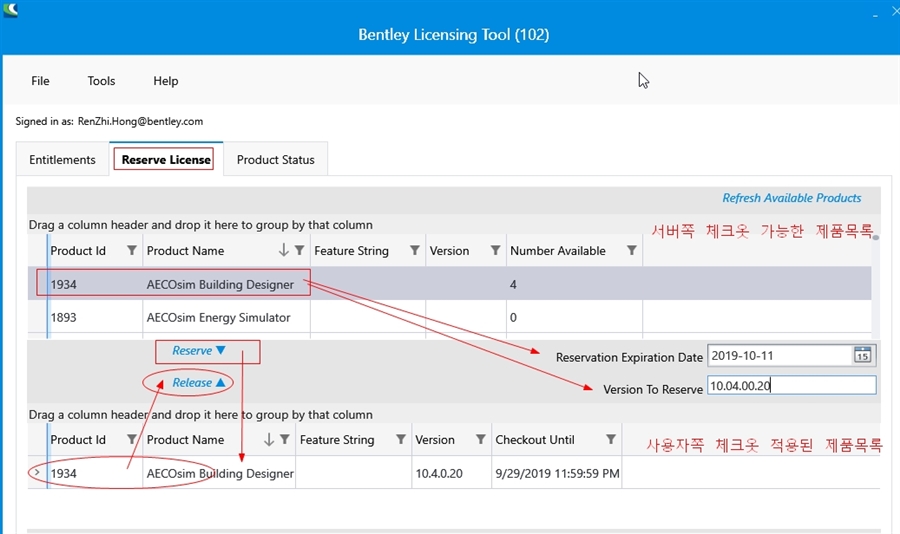900x534 pixels.
Task: Expand the checked-out 1934 row
Action: coord(37,472)
